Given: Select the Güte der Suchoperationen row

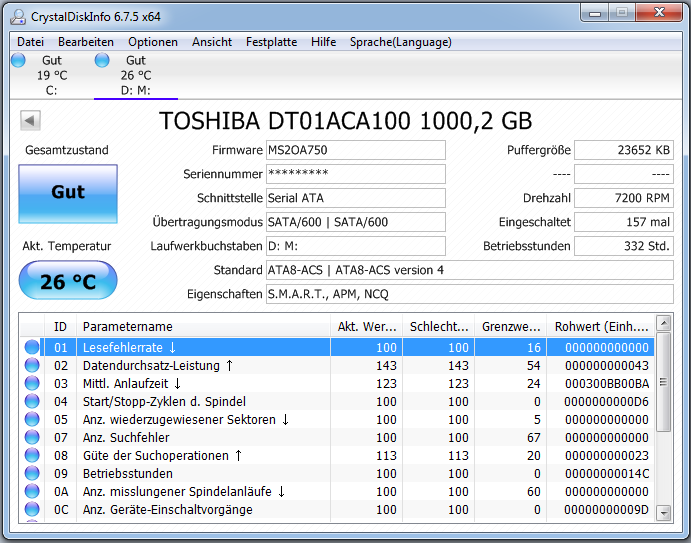Looking at the screenshot, I should click(x=337, y=455).
